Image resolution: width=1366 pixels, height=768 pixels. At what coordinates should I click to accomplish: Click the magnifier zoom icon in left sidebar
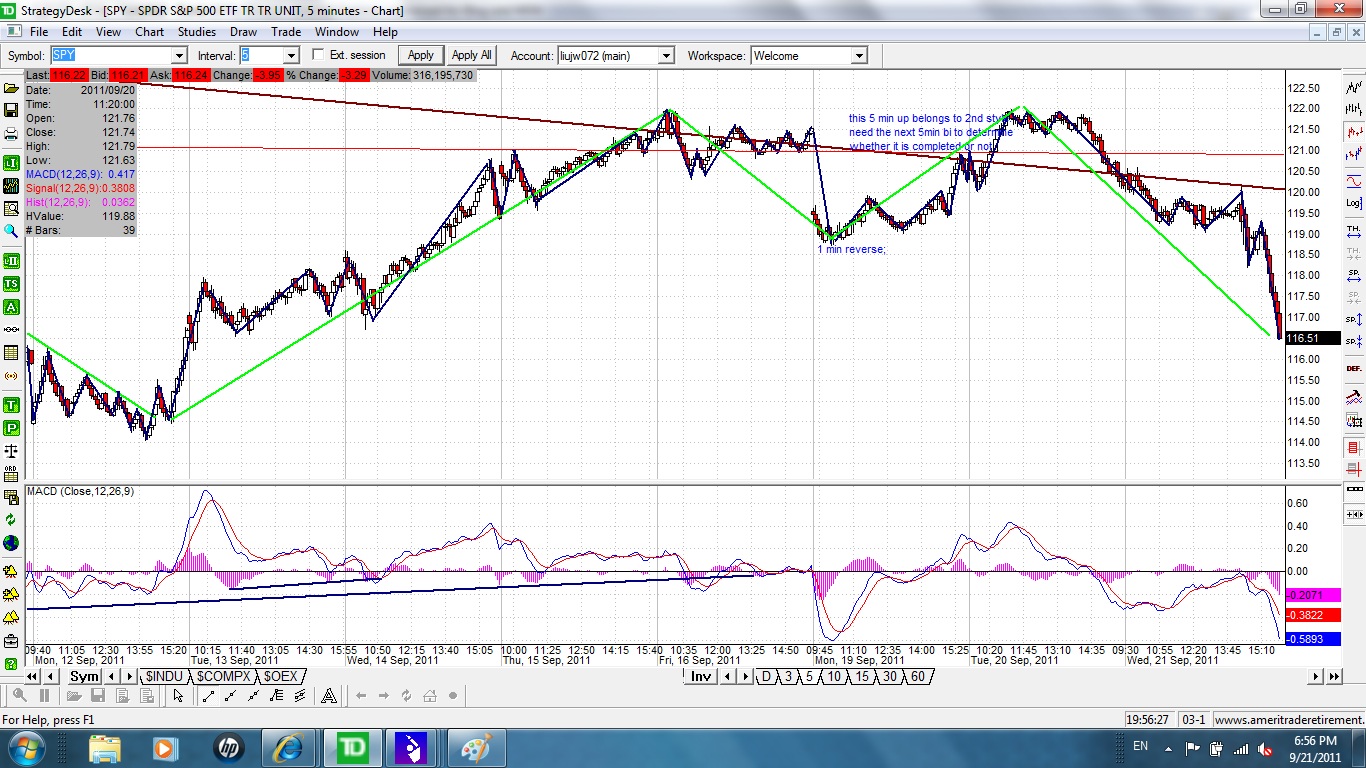pyautogui.click(x=12, y=231)
